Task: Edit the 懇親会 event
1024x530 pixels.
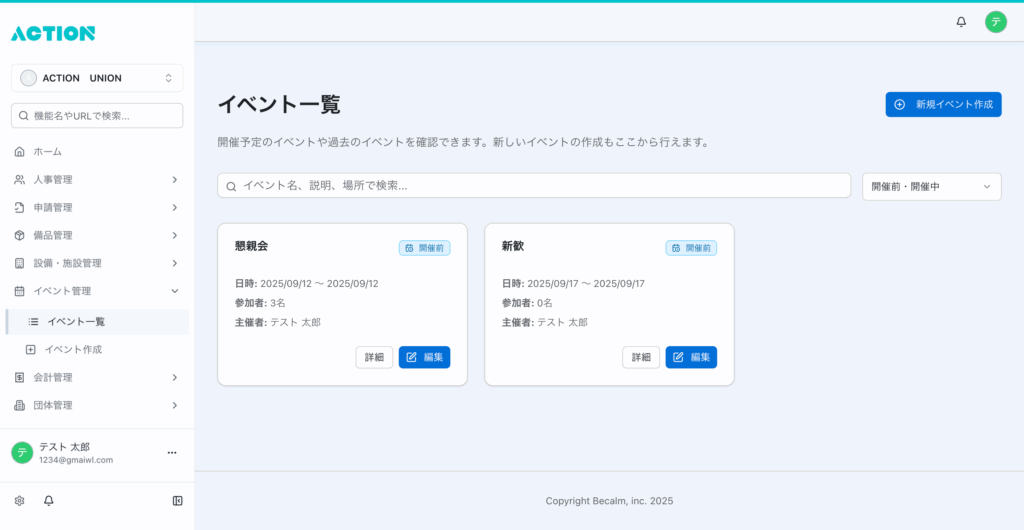Action: [424, 357]
